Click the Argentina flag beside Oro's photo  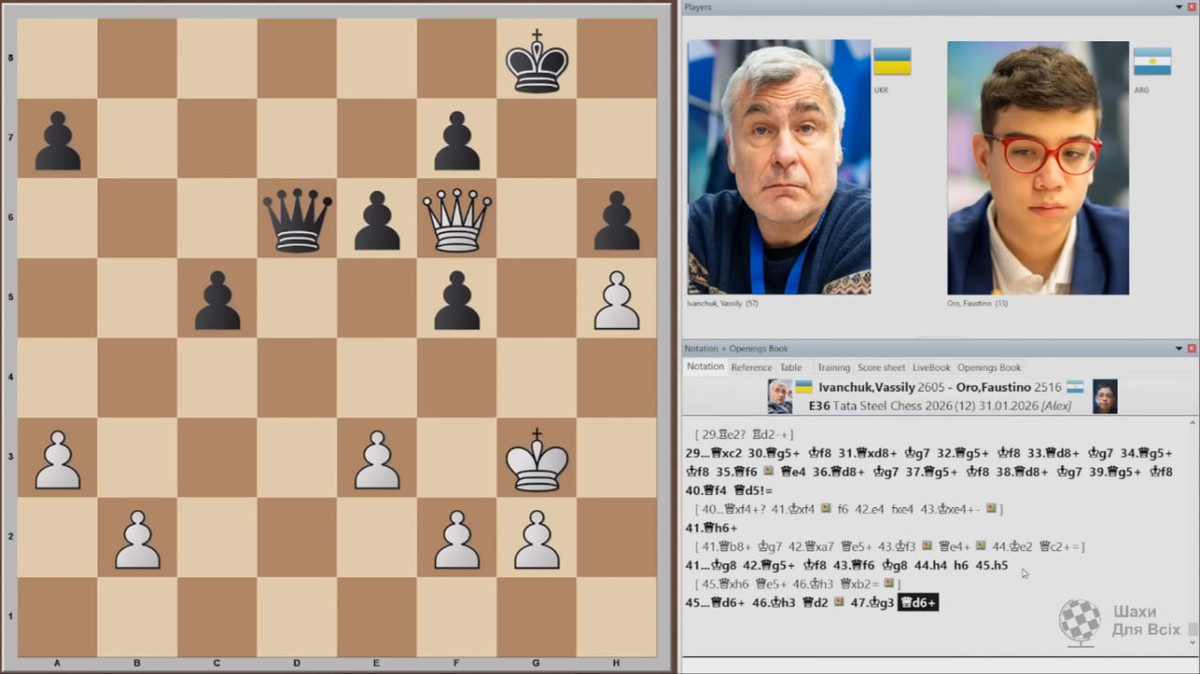point(1152,62)
